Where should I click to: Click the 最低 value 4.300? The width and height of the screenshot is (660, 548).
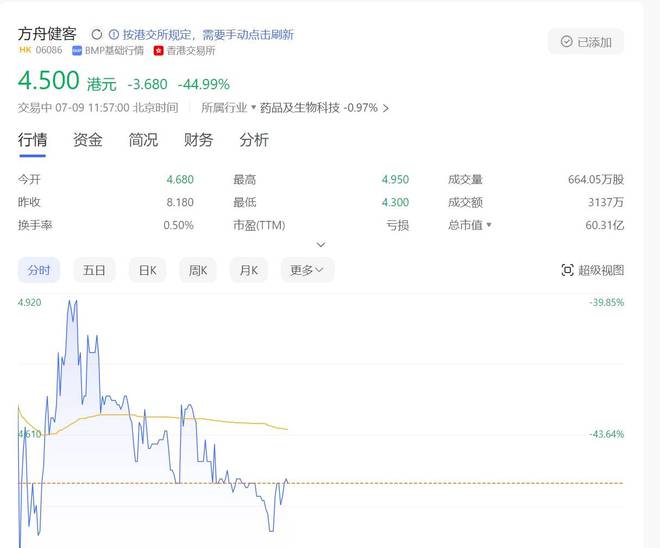[x=395, y=202]
